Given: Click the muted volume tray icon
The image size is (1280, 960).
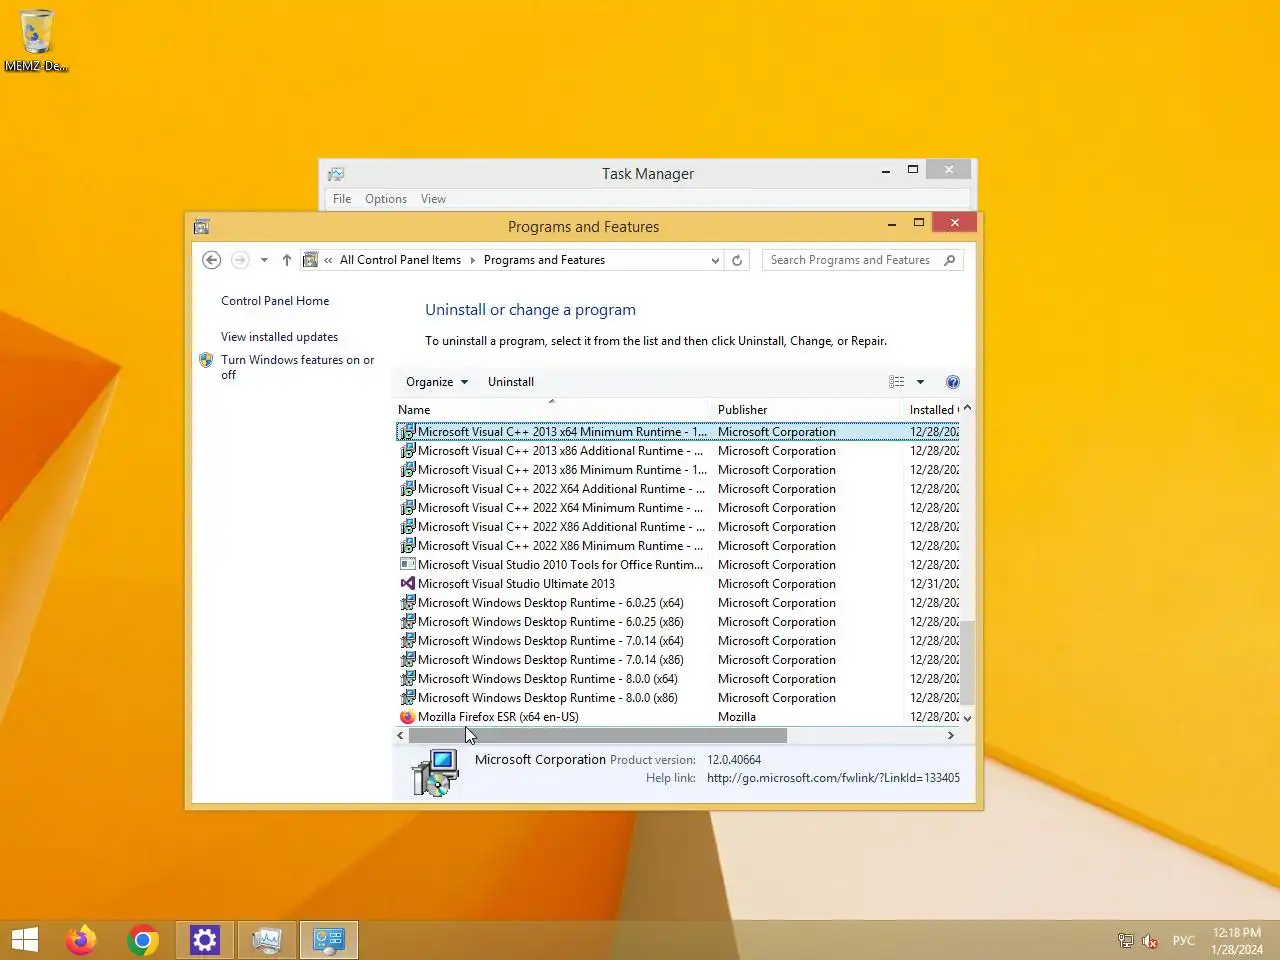Looking at the screenshot, I should pos(1150,941).
